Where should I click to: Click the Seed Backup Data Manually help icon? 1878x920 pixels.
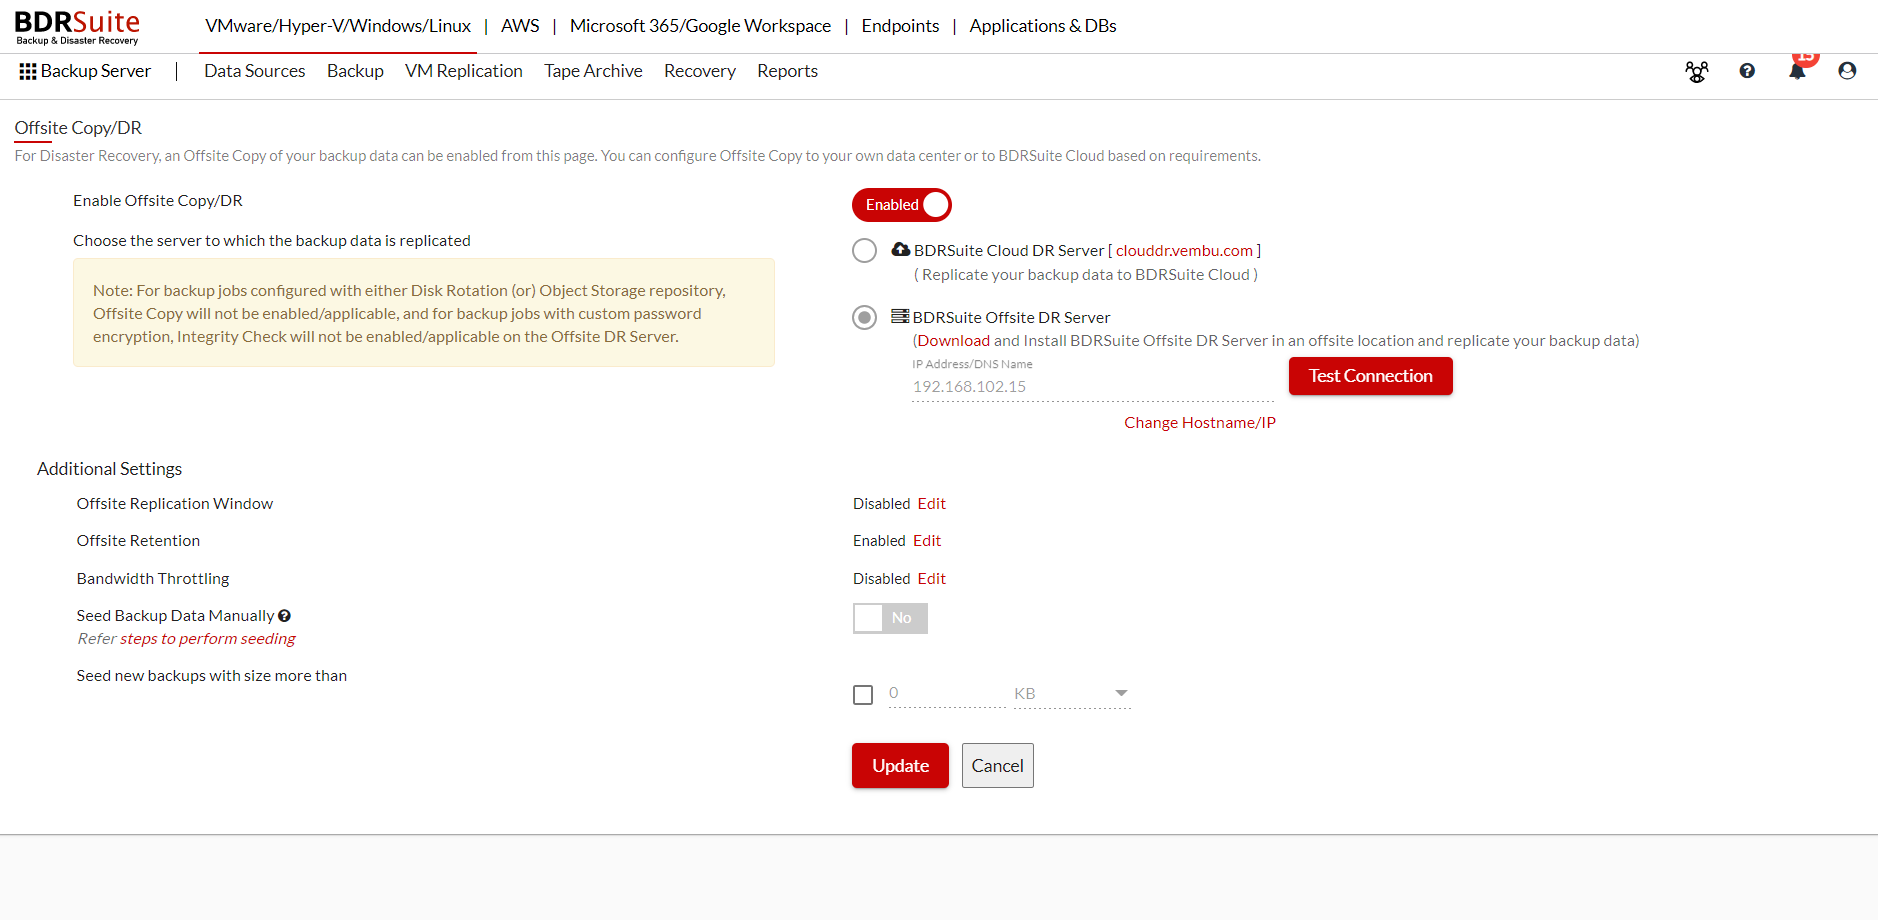pyautogui.click(x=285, y=616)
